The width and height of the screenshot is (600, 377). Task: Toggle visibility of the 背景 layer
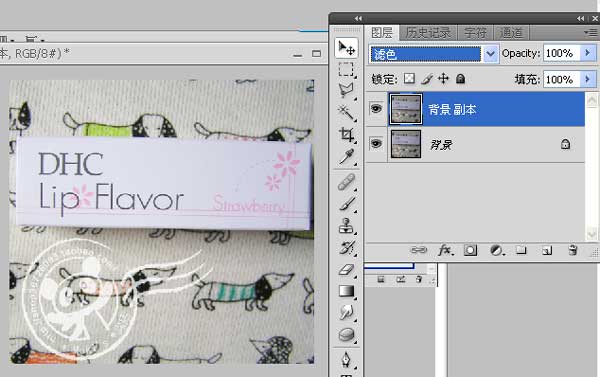coord(376,144)
